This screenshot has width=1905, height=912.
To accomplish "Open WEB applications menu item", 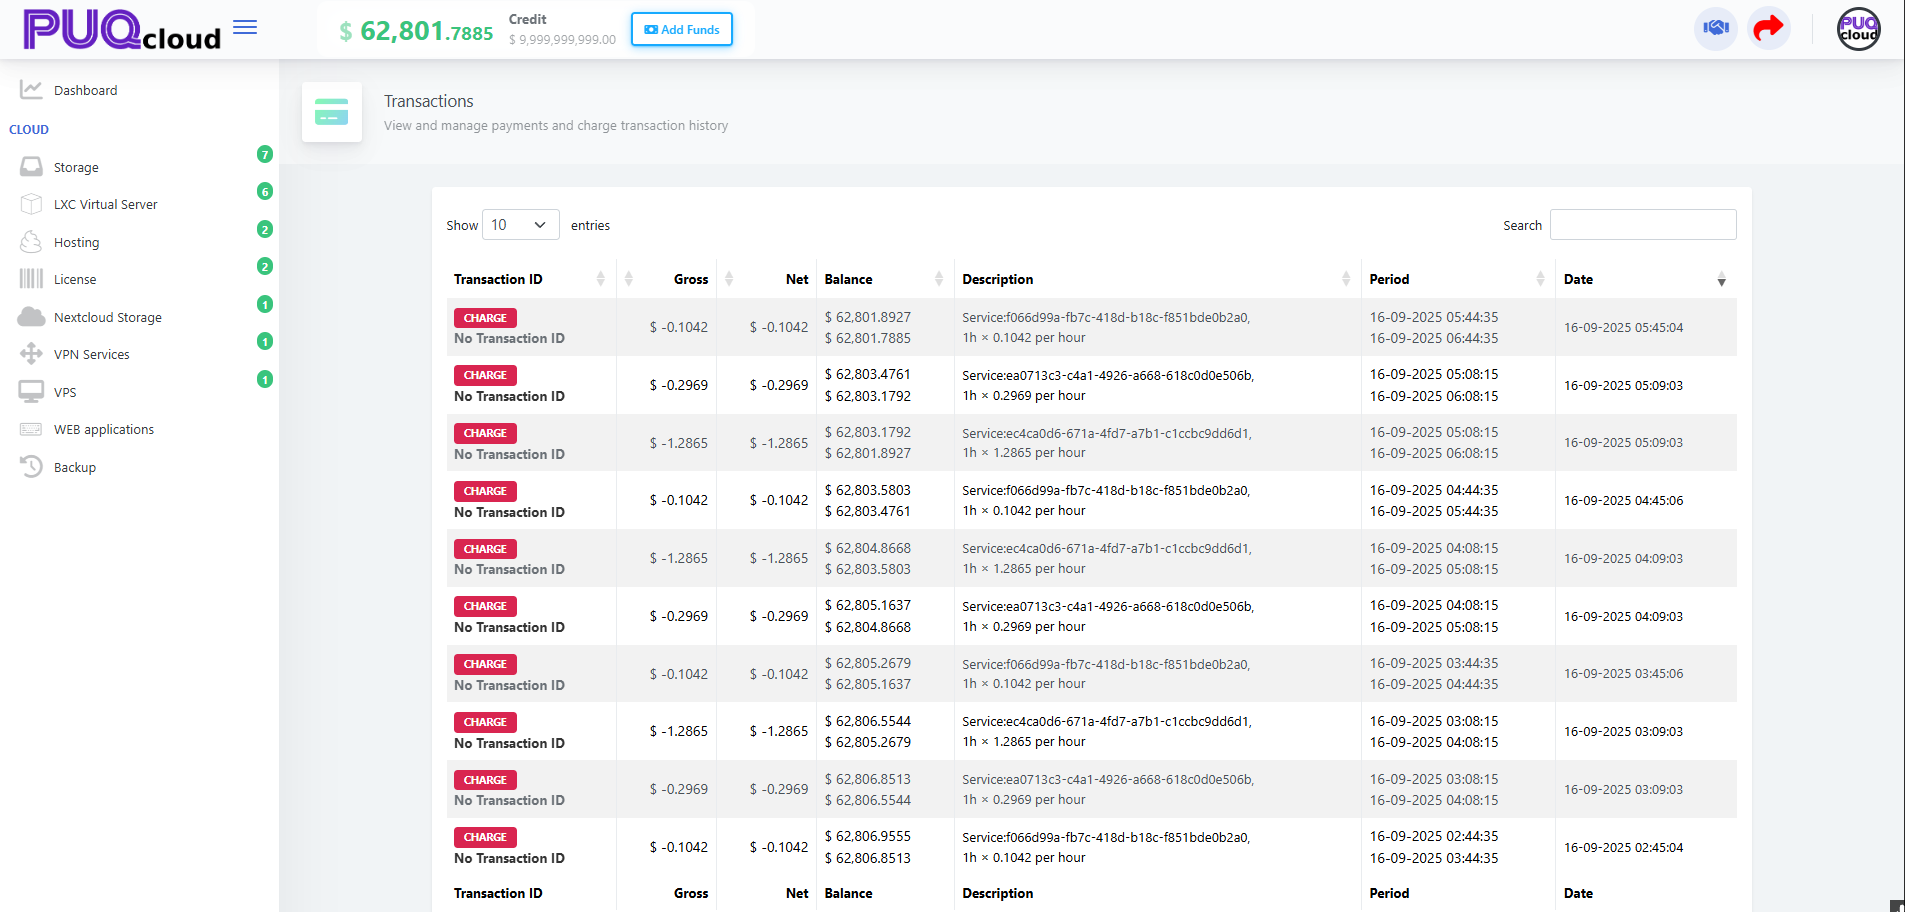I will pos(104,429).
